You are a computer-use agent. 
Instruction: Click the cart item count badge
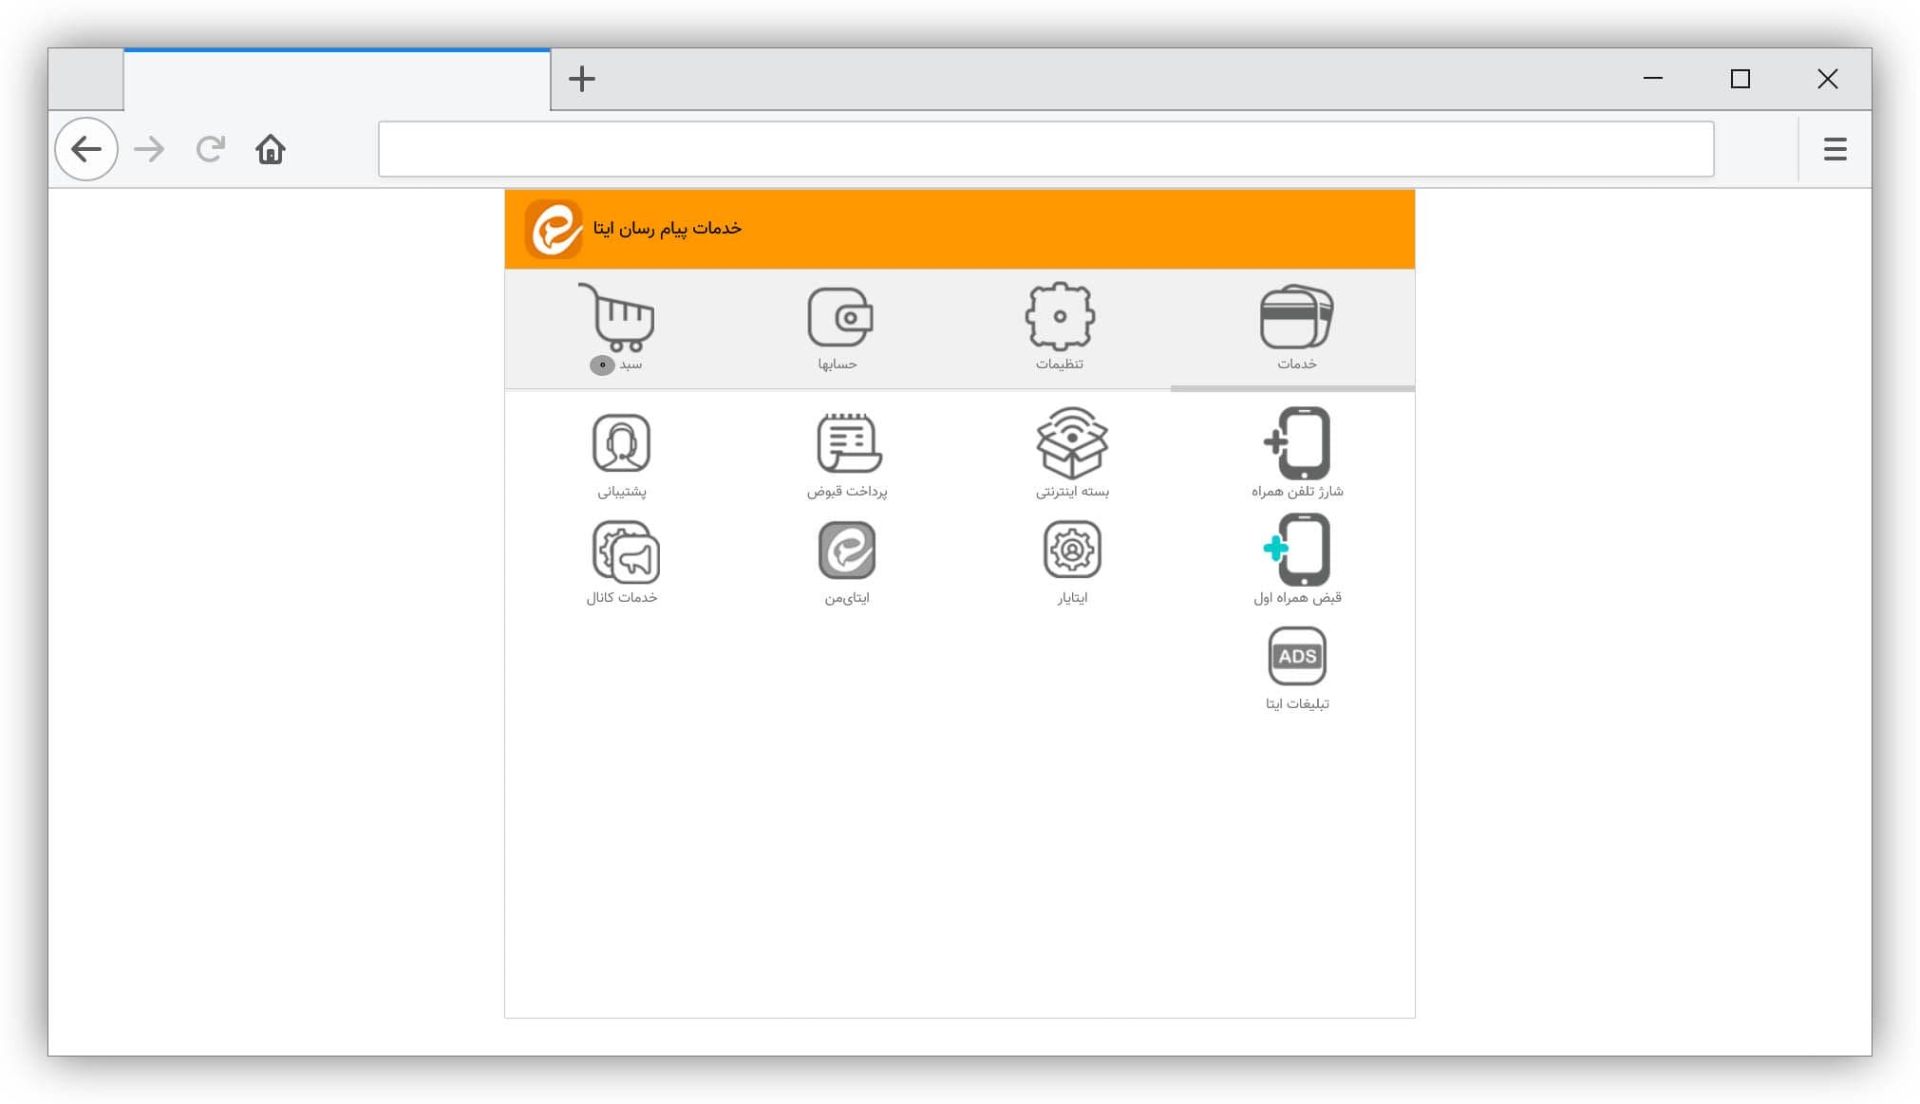pos(602,365)
